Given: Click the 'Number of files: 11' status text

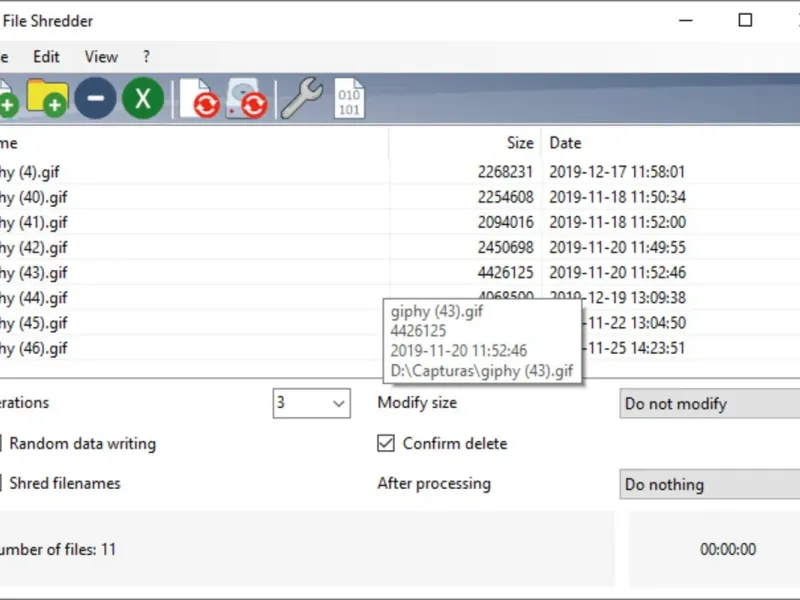Looking at the screenshot, I should (x=58, y=549).
